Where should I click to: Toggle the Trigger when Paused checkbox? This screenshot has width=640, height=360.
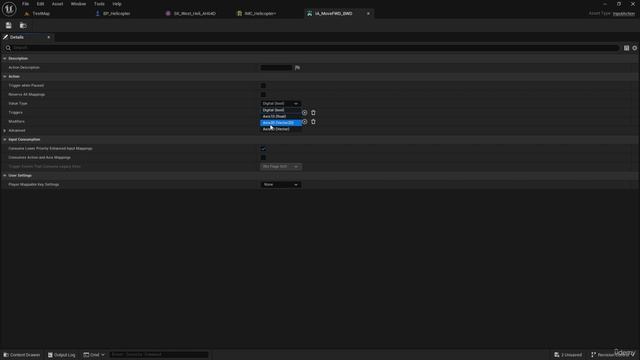(x=263, y=86)
